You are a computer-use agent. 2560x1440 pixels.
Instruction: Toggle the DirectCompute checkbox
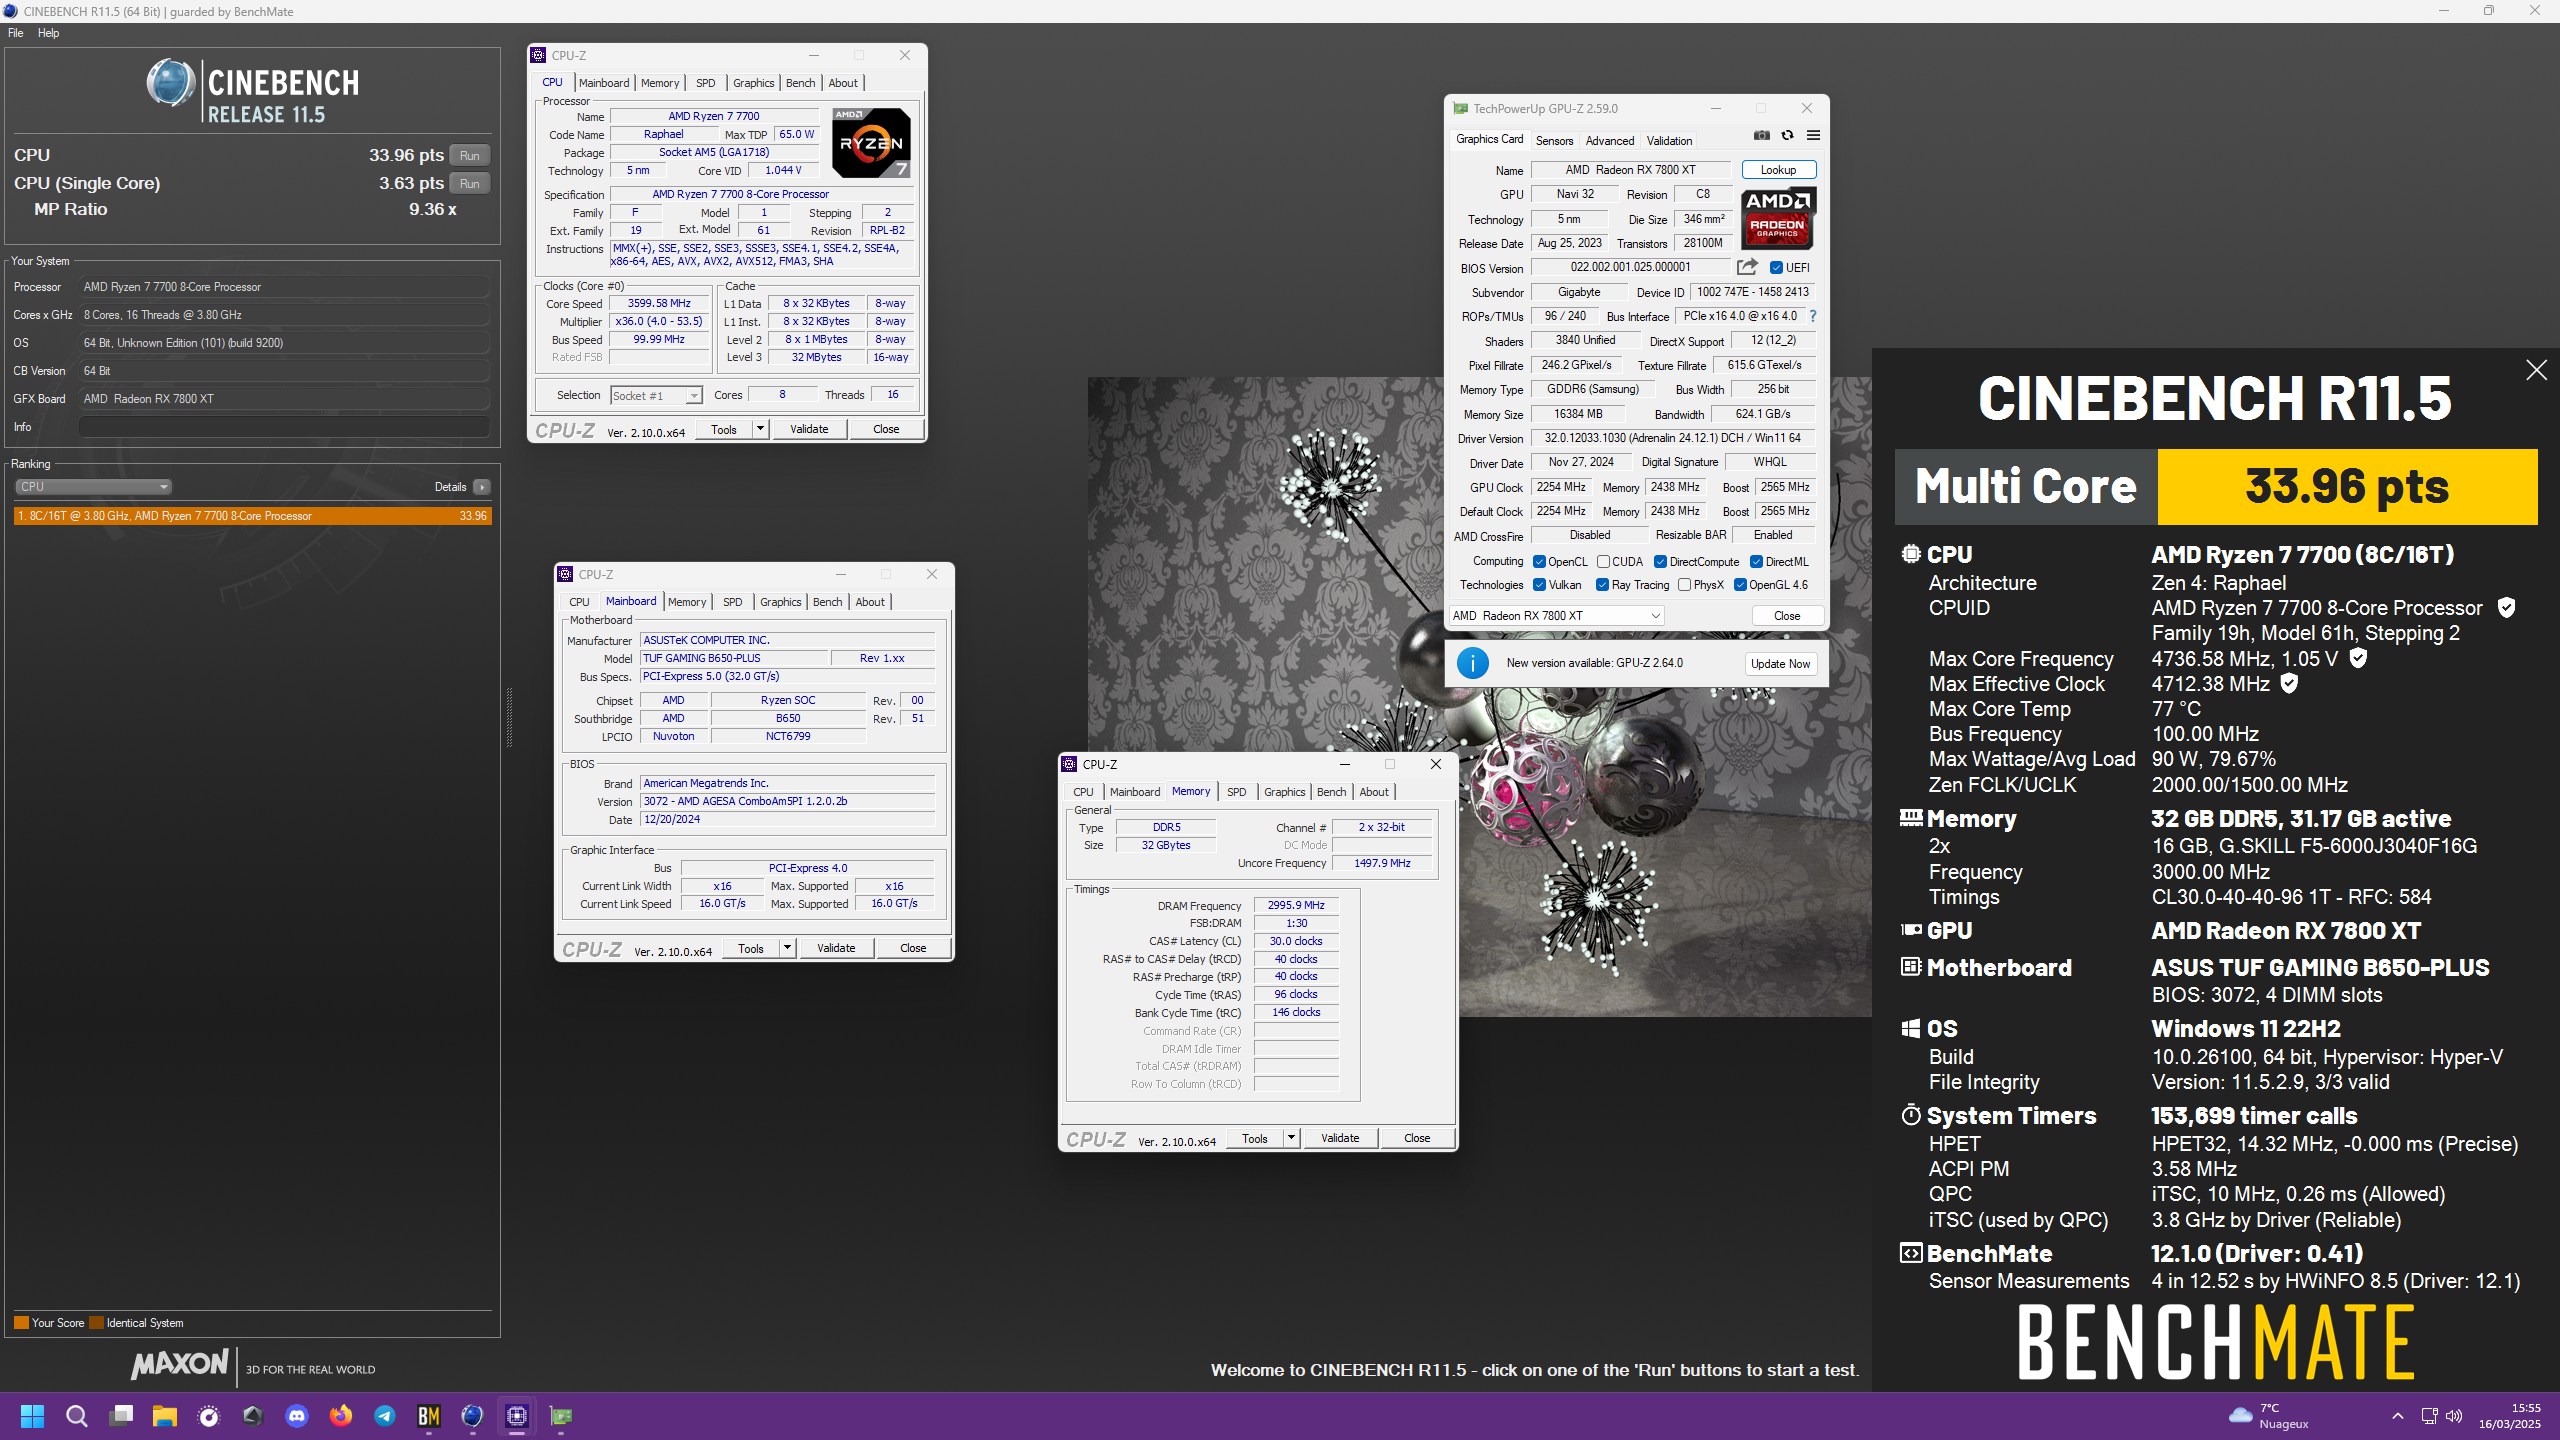click(x=1660, y=562)
